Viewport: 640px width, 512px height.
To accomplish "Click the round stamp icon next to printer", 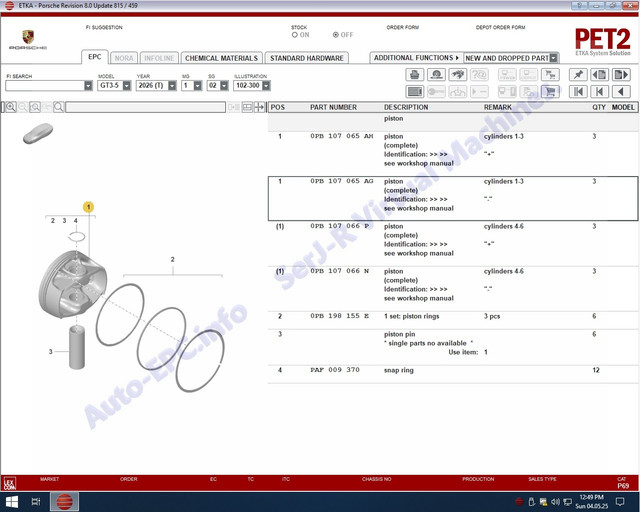I will [x=436, y=75].
